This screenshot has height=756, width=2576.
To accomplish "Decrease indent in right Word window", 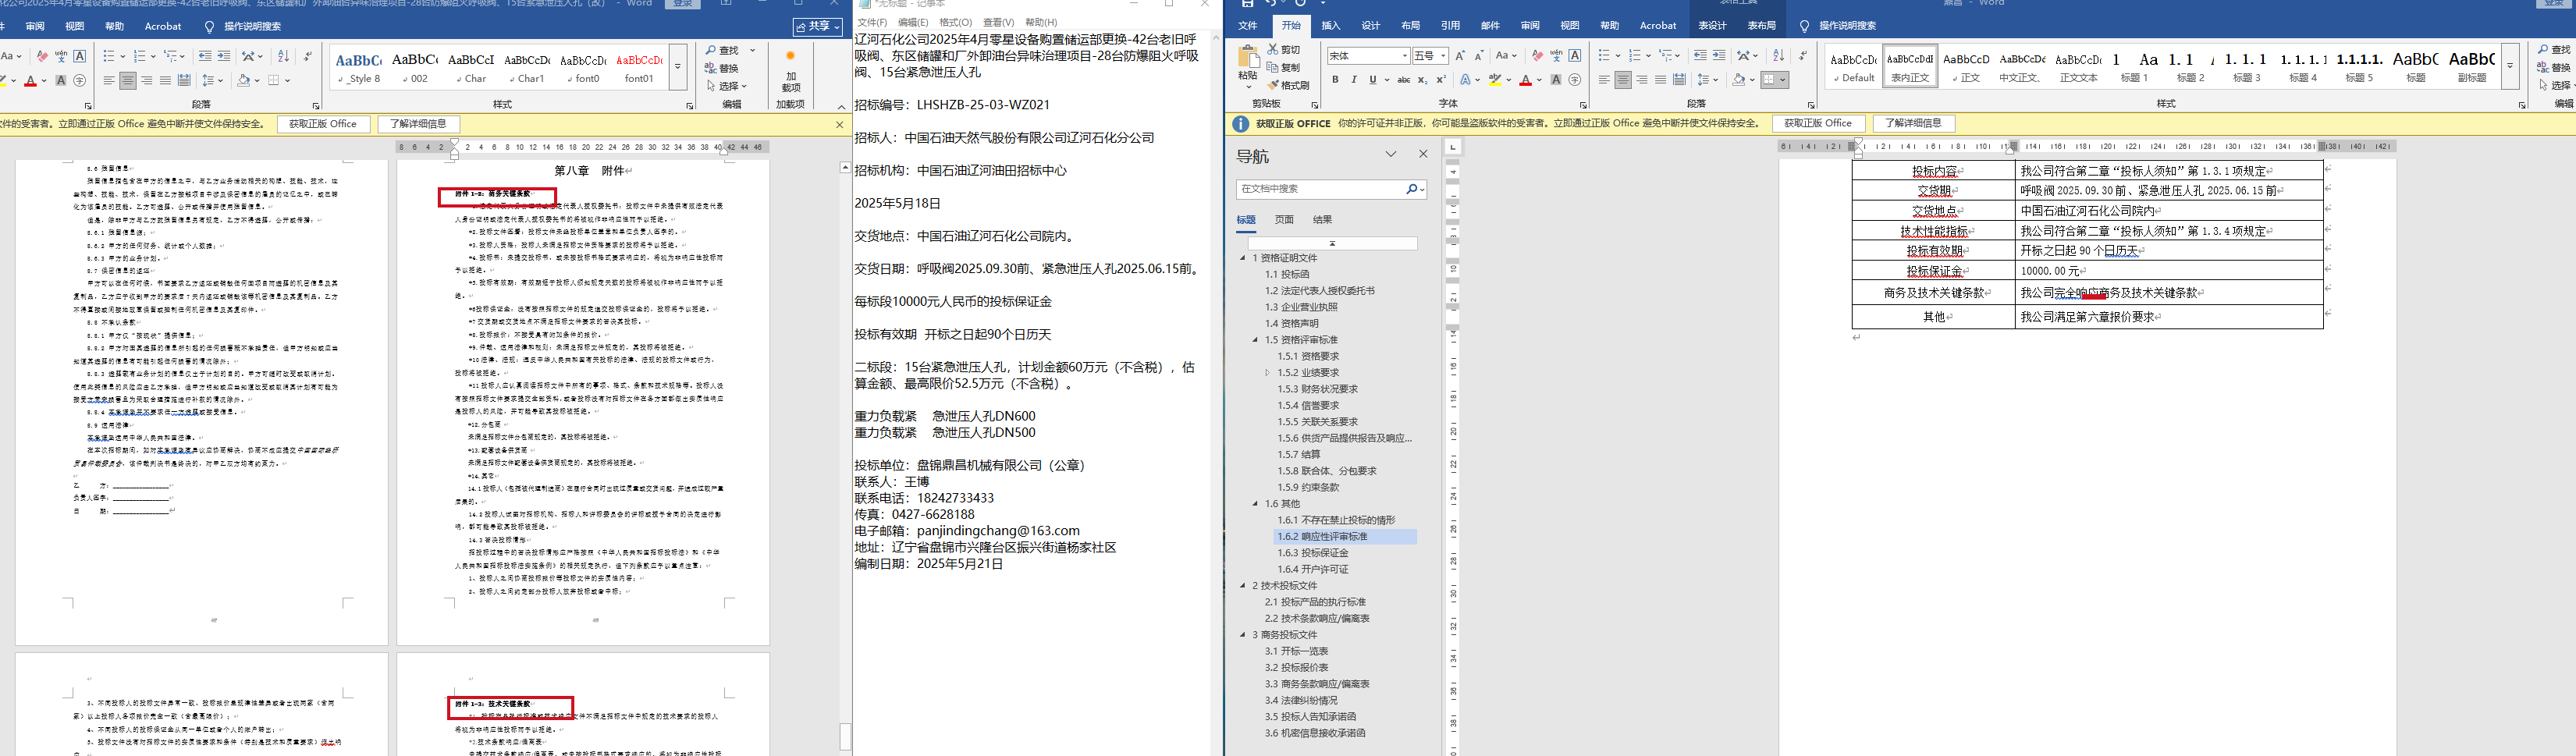I will click(x=1700, y=56).
